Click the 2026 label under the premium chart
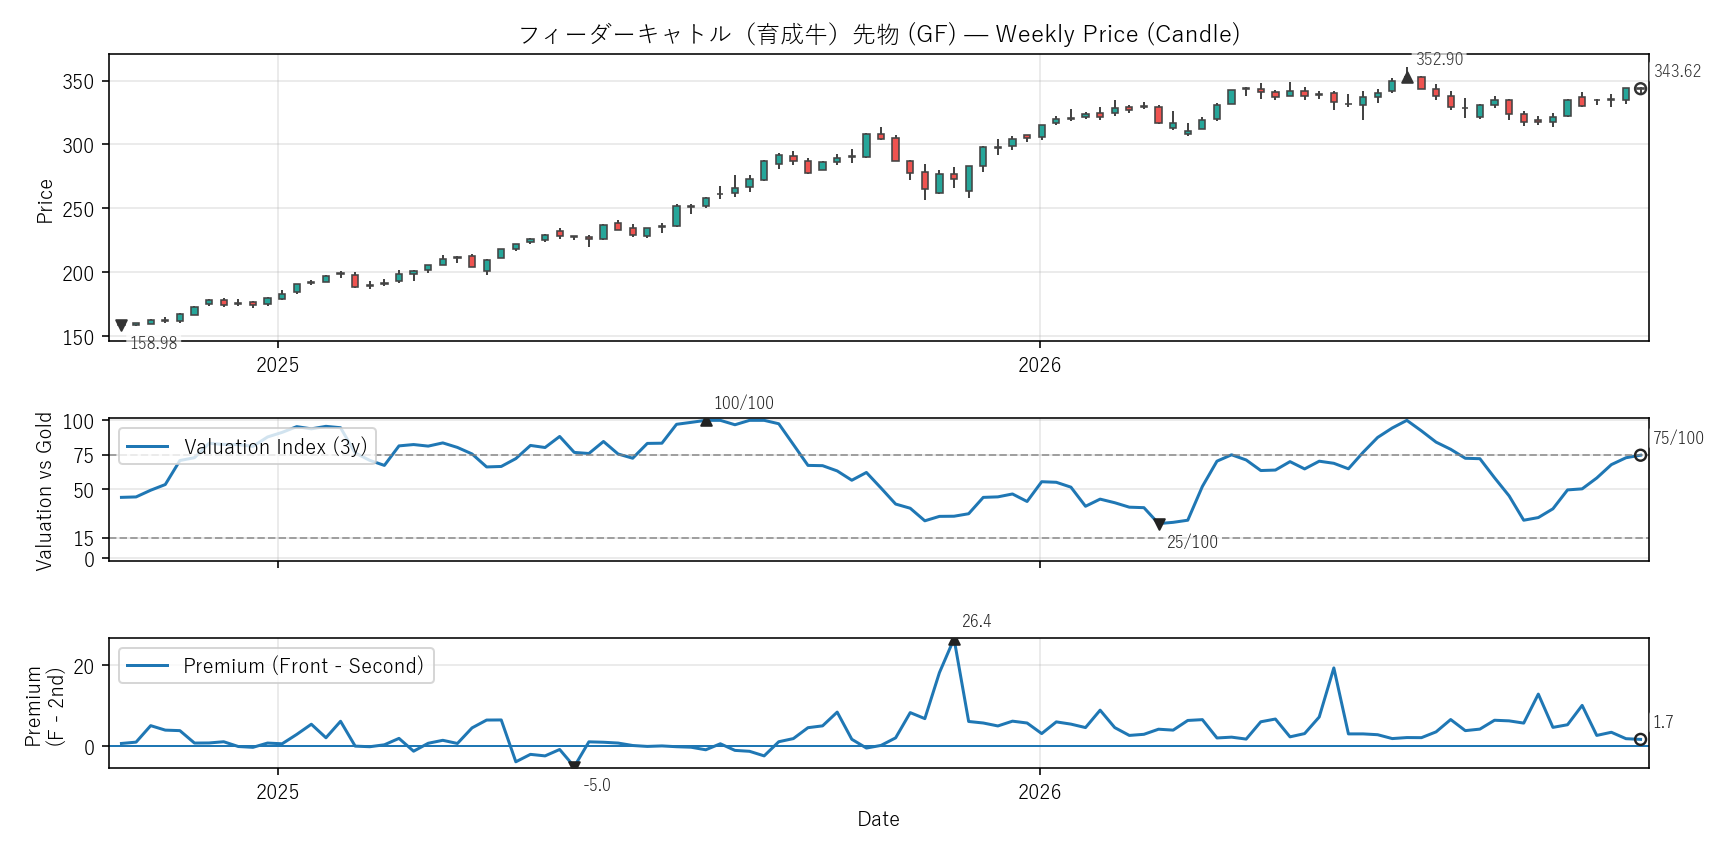 1040,792
